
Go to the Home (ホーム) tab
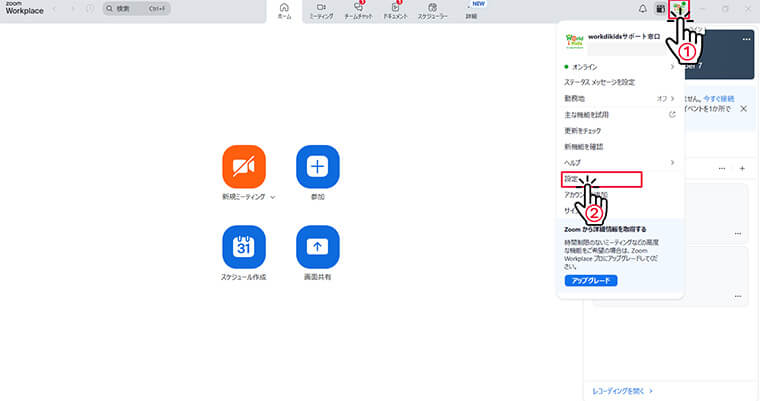tap(284, 11)
